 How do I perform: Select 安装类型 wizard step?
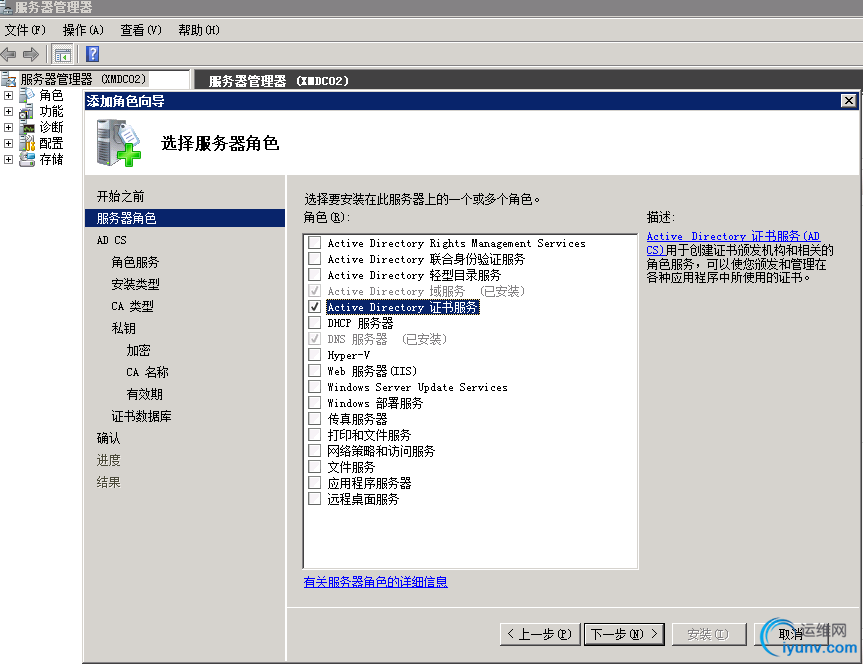pyautogui.click(x=135, y=284)
